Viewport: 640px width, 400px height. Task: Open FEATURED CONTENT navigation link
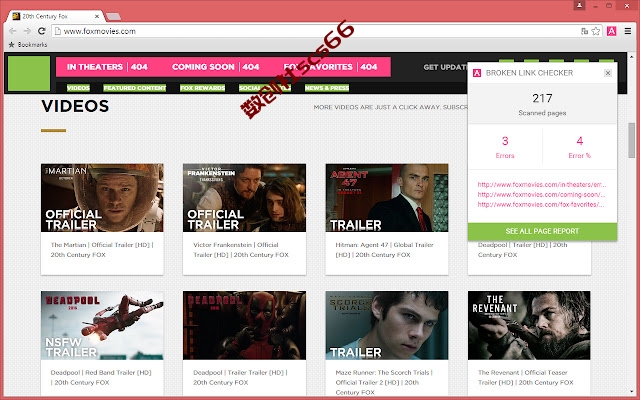[x=135, y=88]
